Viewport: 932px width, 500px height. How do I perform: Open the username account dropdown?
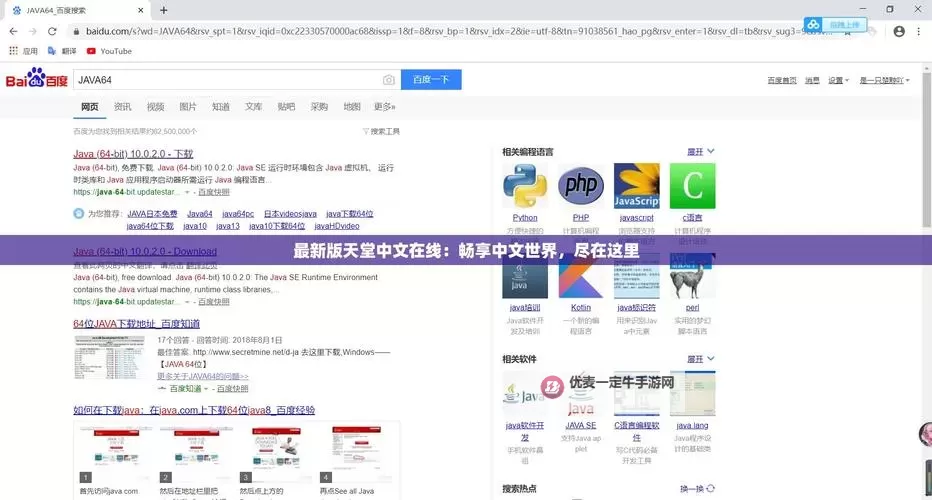click(x=884, y=80)
